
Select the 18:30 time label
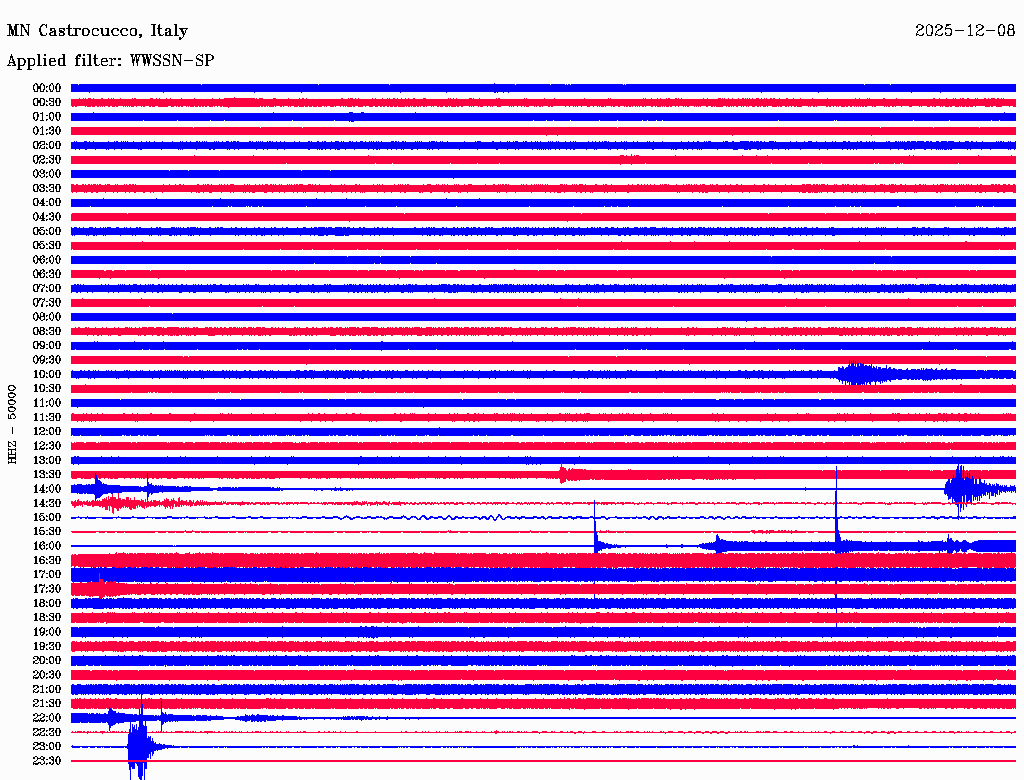47,617
